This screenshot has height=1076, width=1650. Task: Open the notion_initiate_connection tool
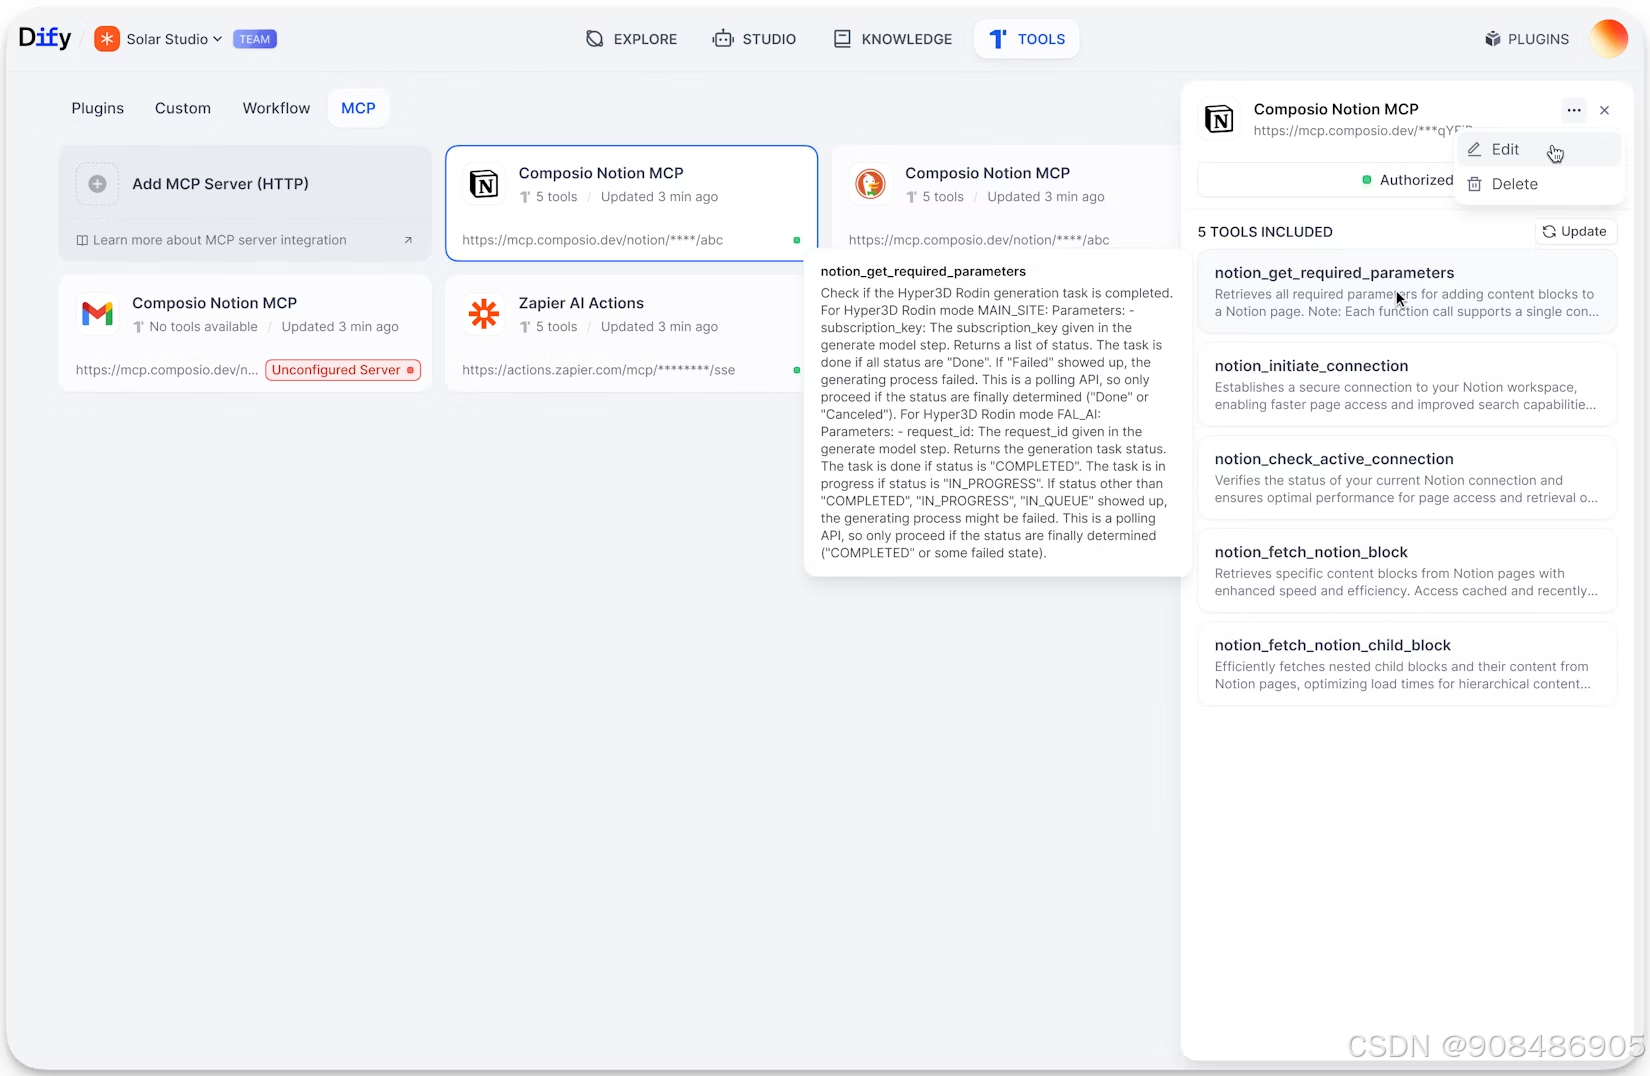click(x=1407, y=384)
